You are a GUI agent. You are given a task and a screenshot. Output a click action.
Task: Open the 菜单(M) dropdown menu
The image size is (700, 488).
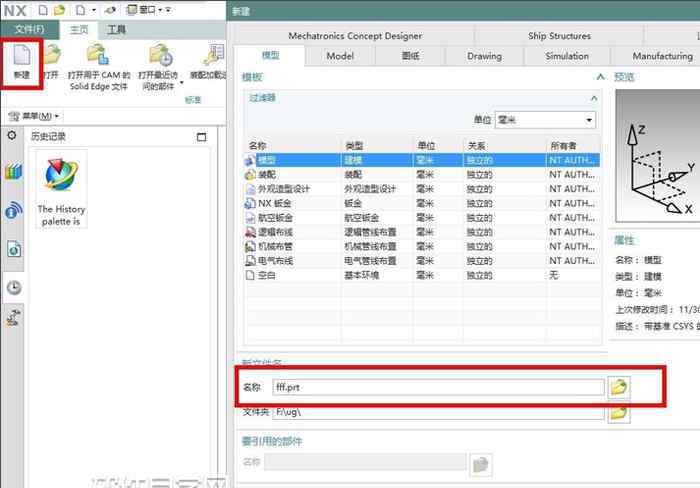coord(34,116)
